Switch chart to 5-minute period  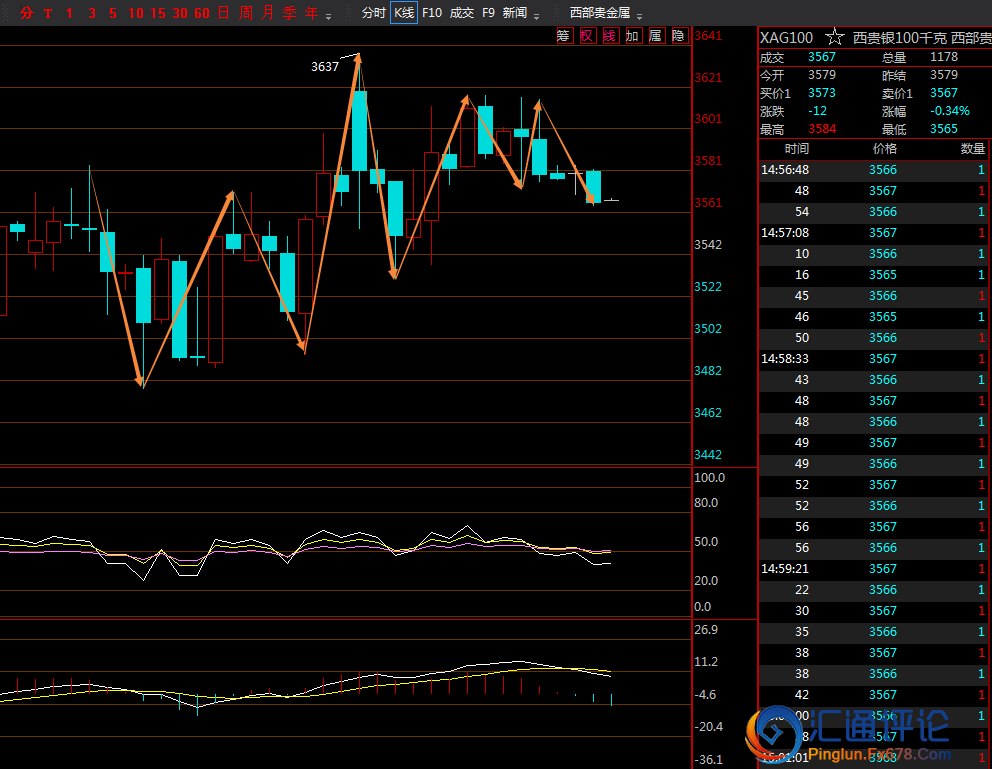(x=113, y=13)
